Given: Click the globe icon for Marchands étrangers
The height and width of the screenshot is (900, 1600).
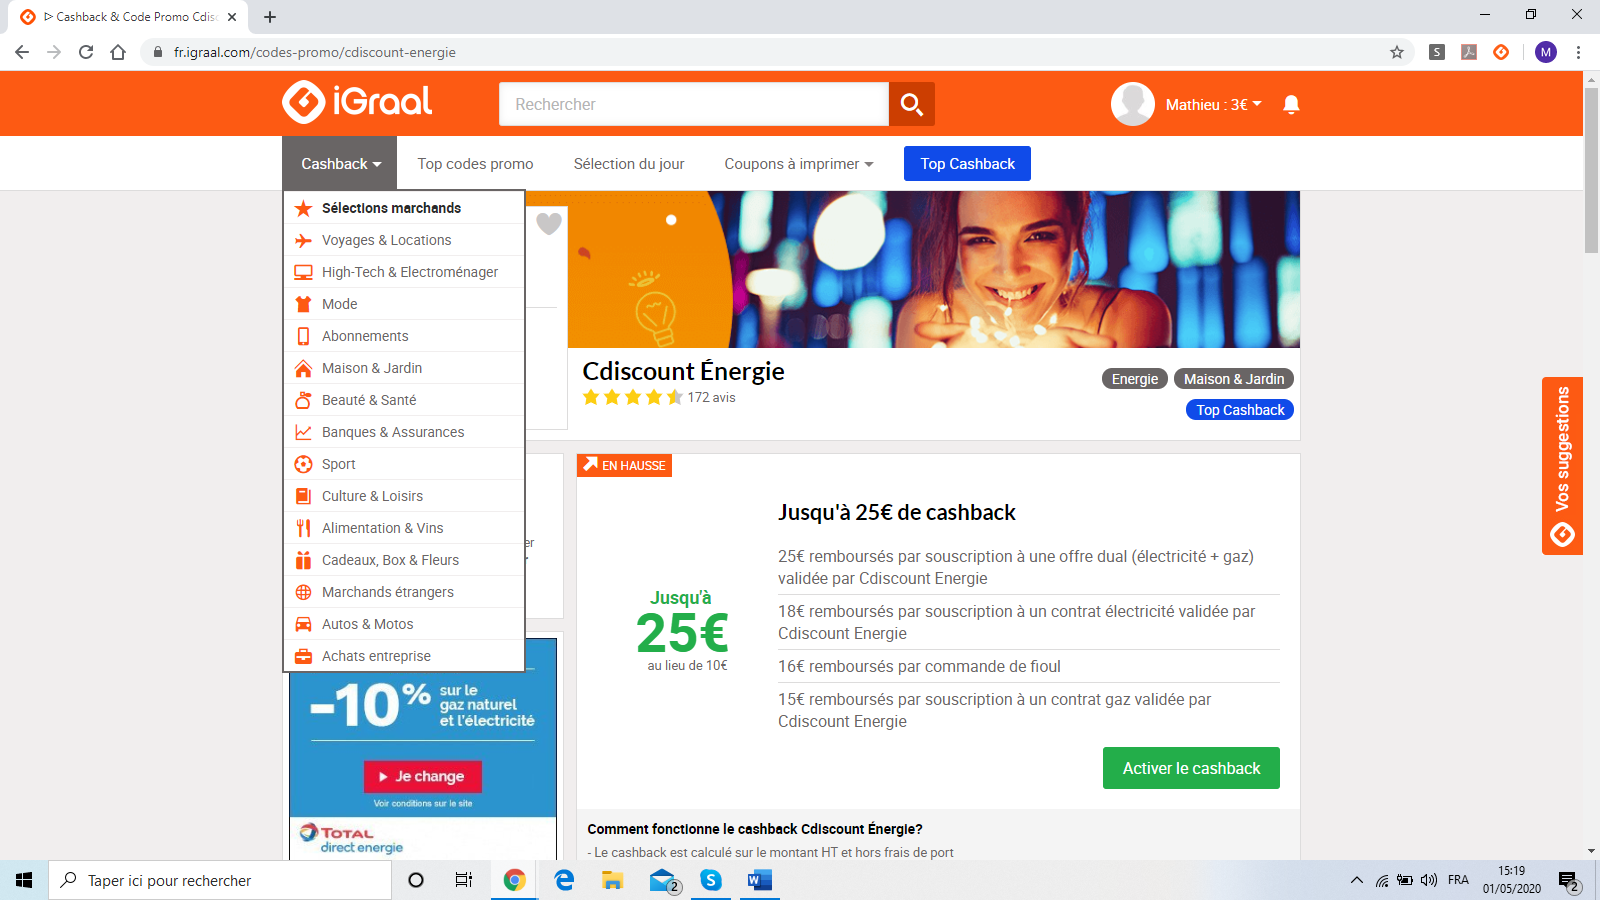Looking at the screenshot, I should [x=304, y=592].
